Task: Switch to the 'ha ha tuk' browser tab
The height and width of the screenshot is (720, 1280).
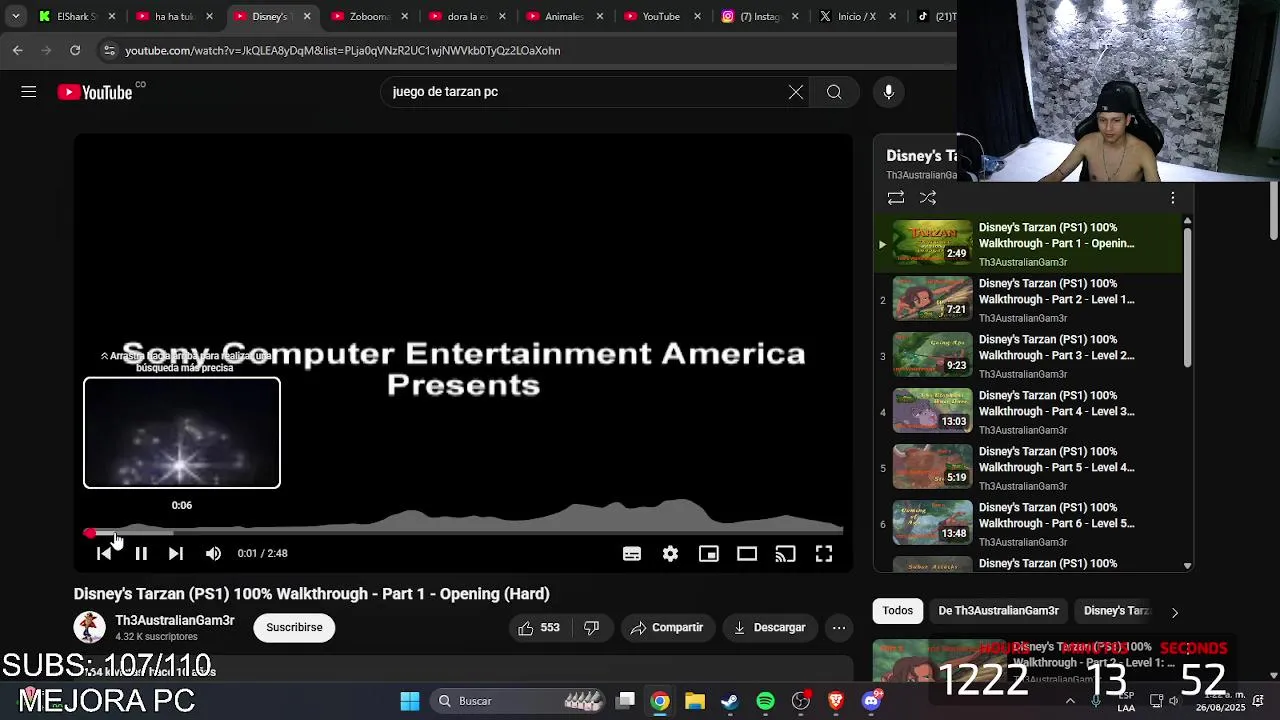Action: (x=174, y=16)
